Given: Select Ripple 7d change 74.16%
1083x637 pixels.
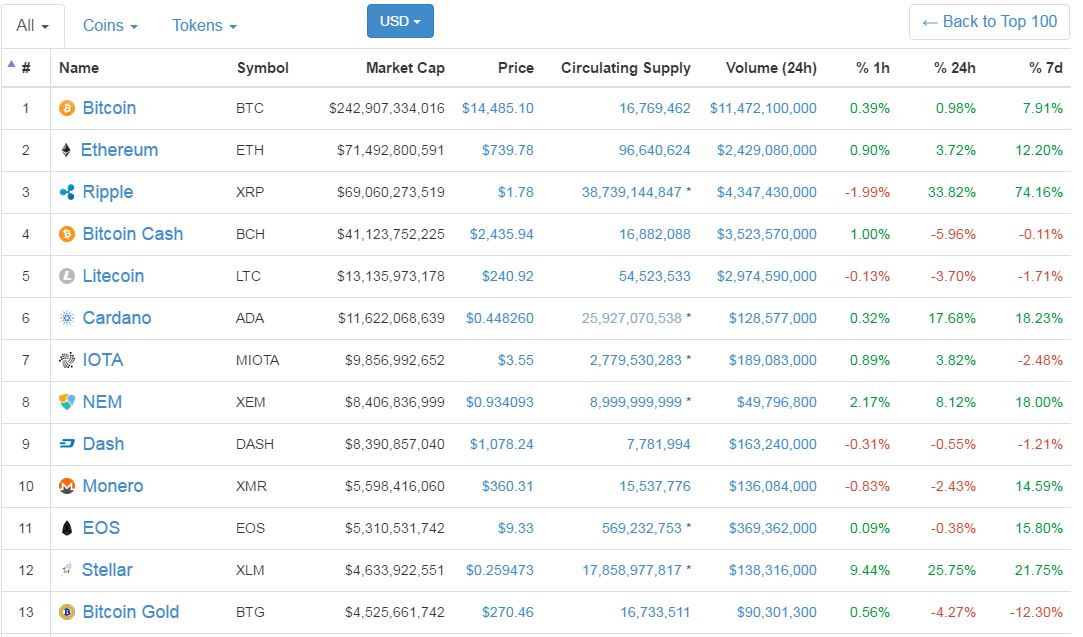Looking at the screenshot, I should (x=1039, y=193).
